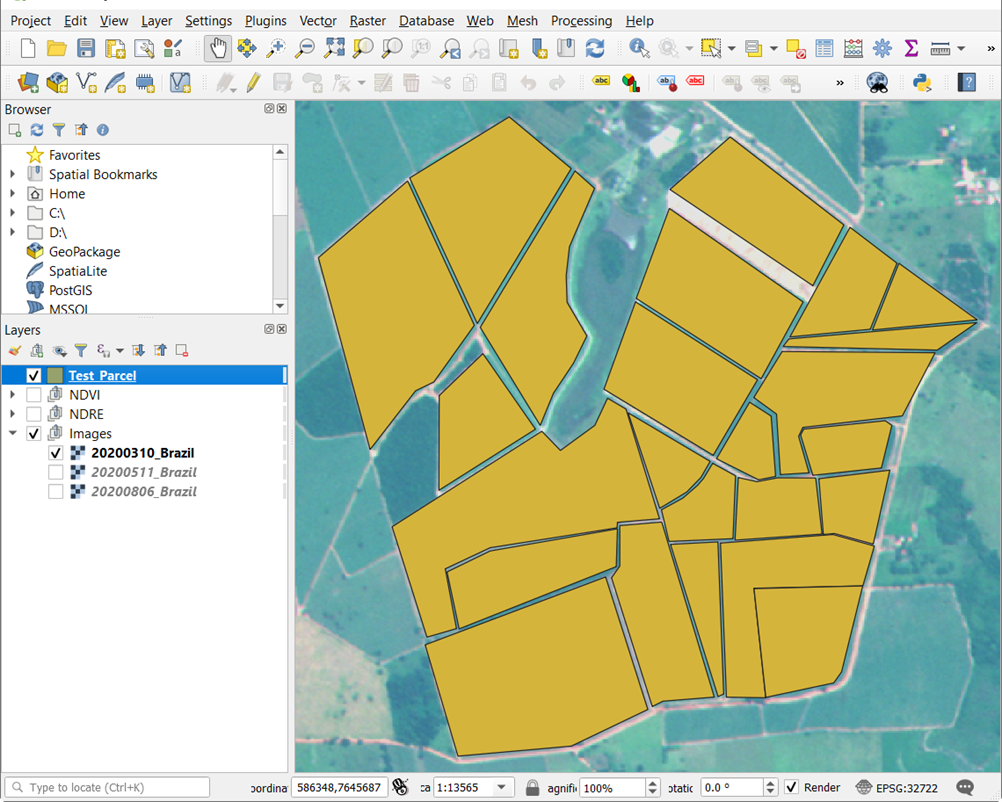Enable the NDVI group checkbox
1002x802 pixels.
point(34,395)
